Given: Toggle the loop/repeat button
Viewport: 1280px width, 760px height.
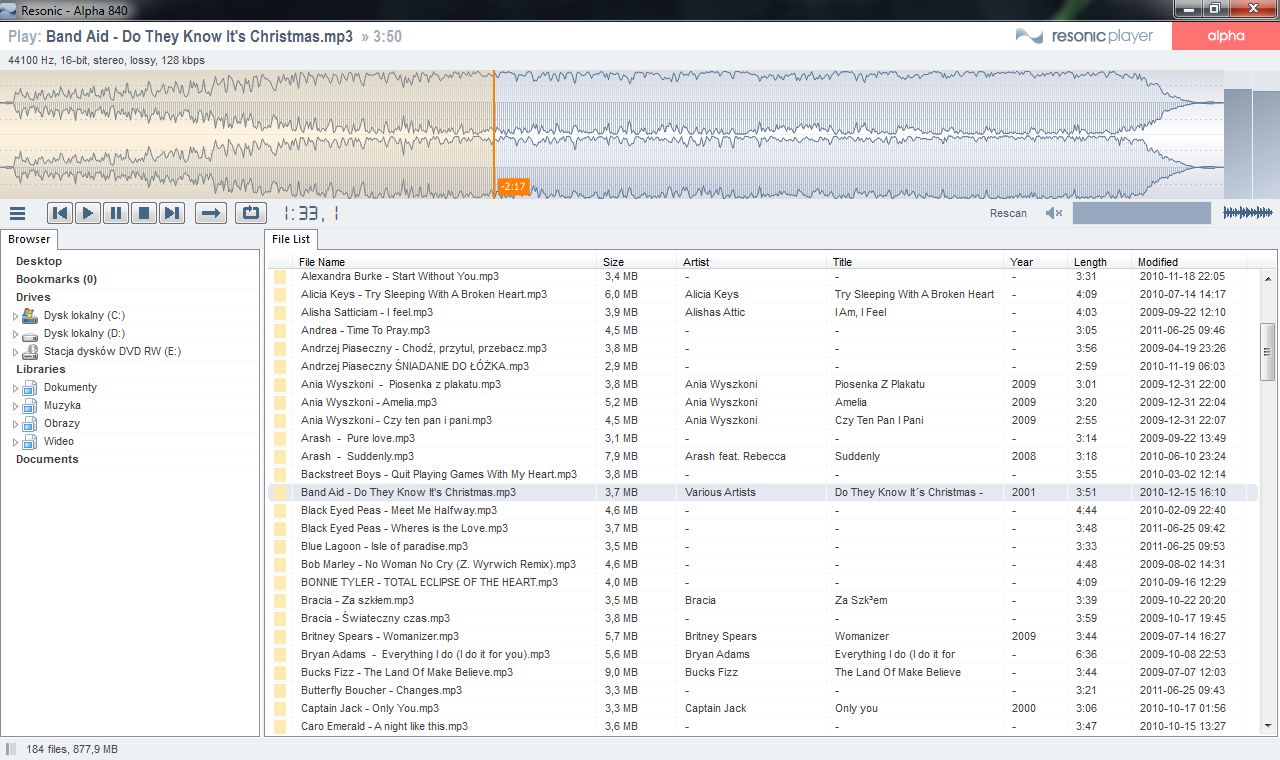Looking at the screenshot, I should click(251, 213).
